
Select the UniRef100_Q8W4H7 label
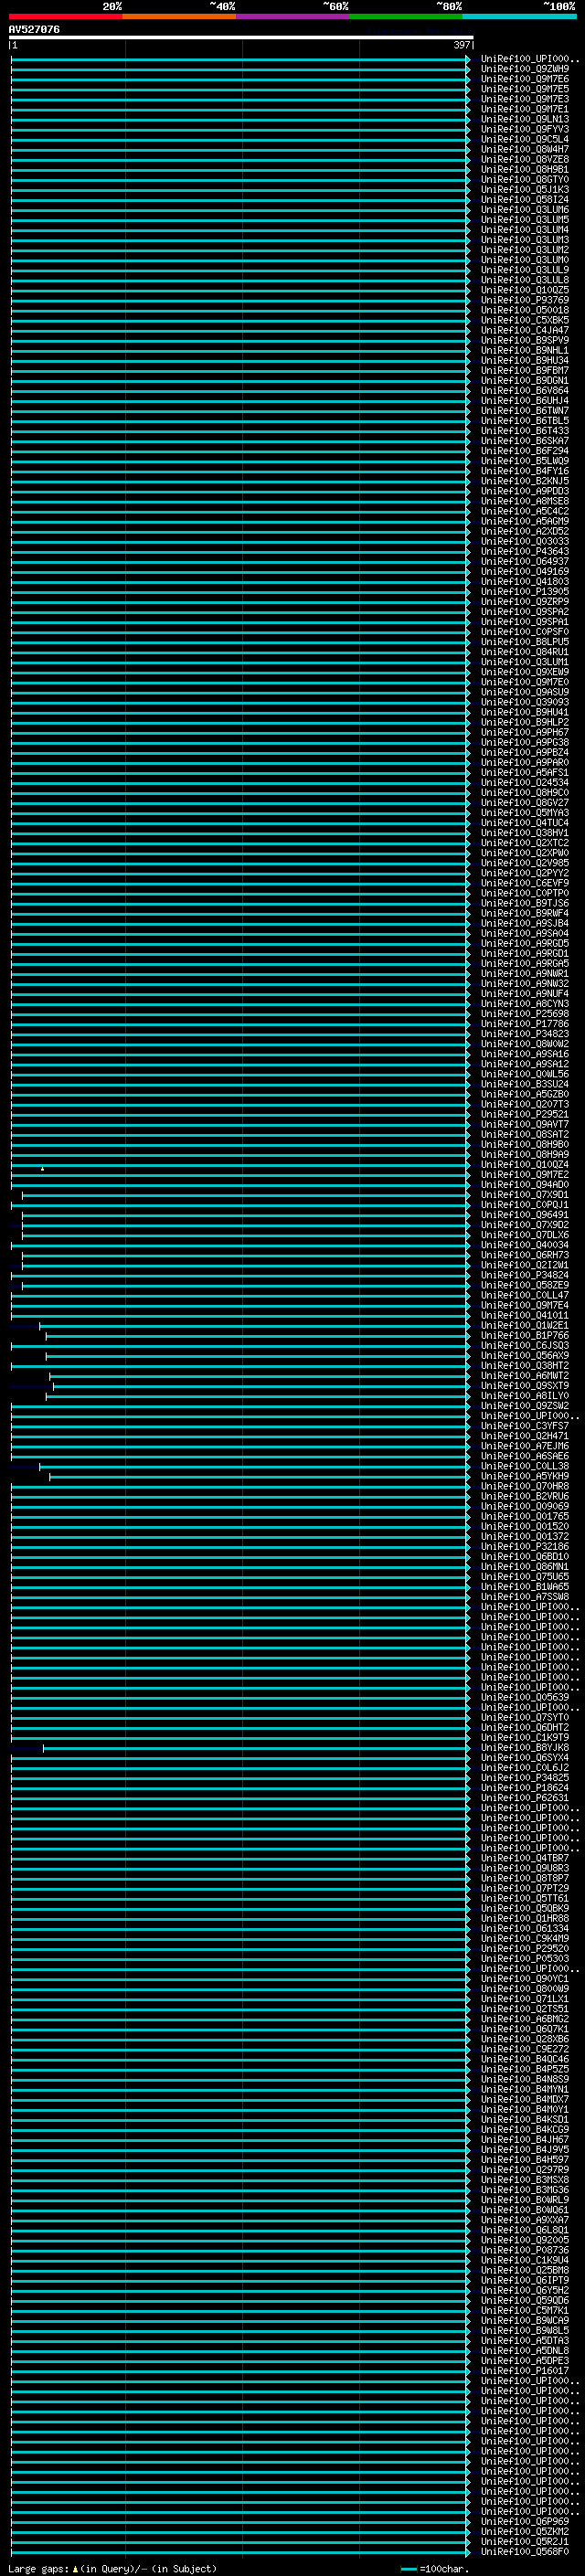(x=524, y=149)
